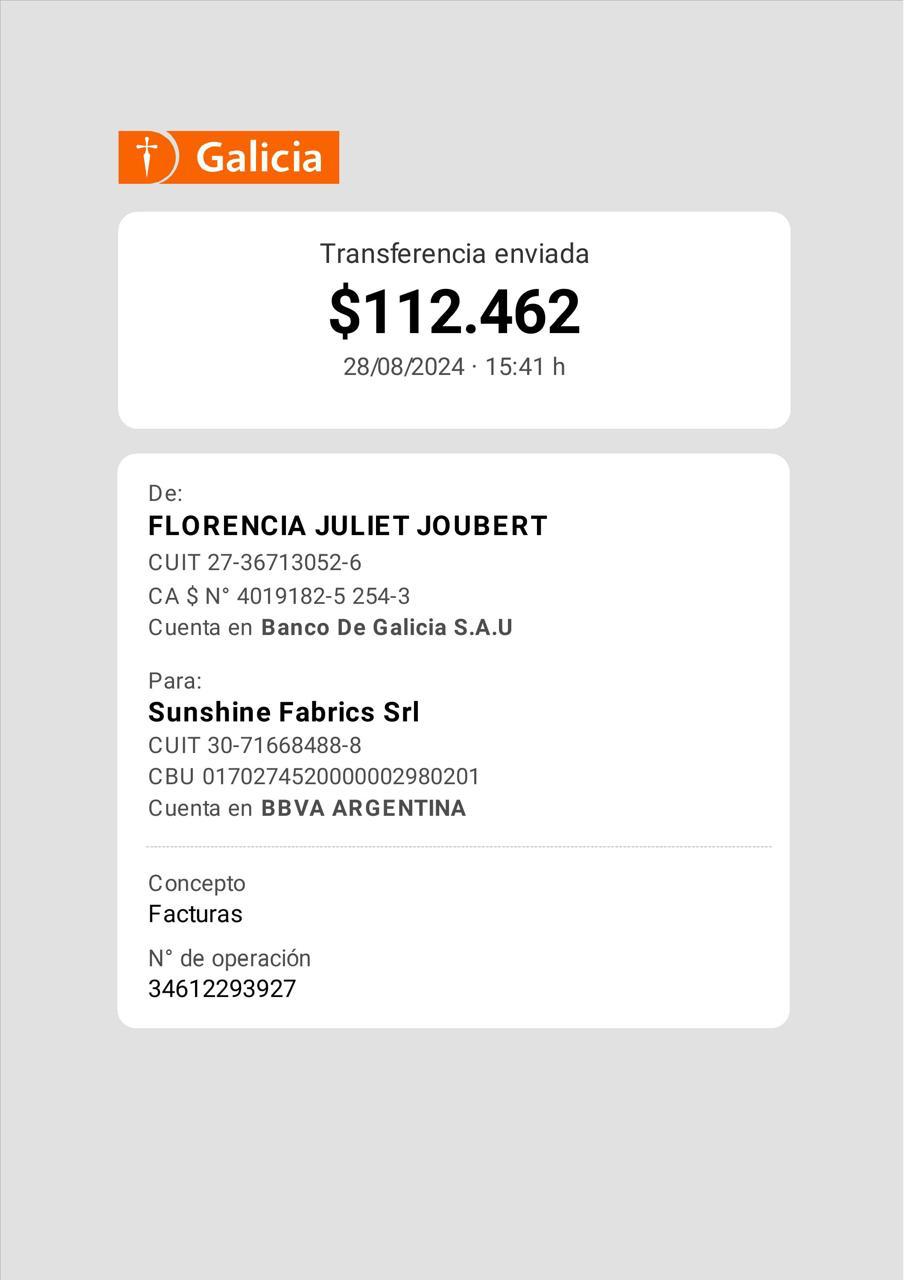The image size is (904, 1280).
Task: Select operation number 34612293927
Action: pos(222,989)
